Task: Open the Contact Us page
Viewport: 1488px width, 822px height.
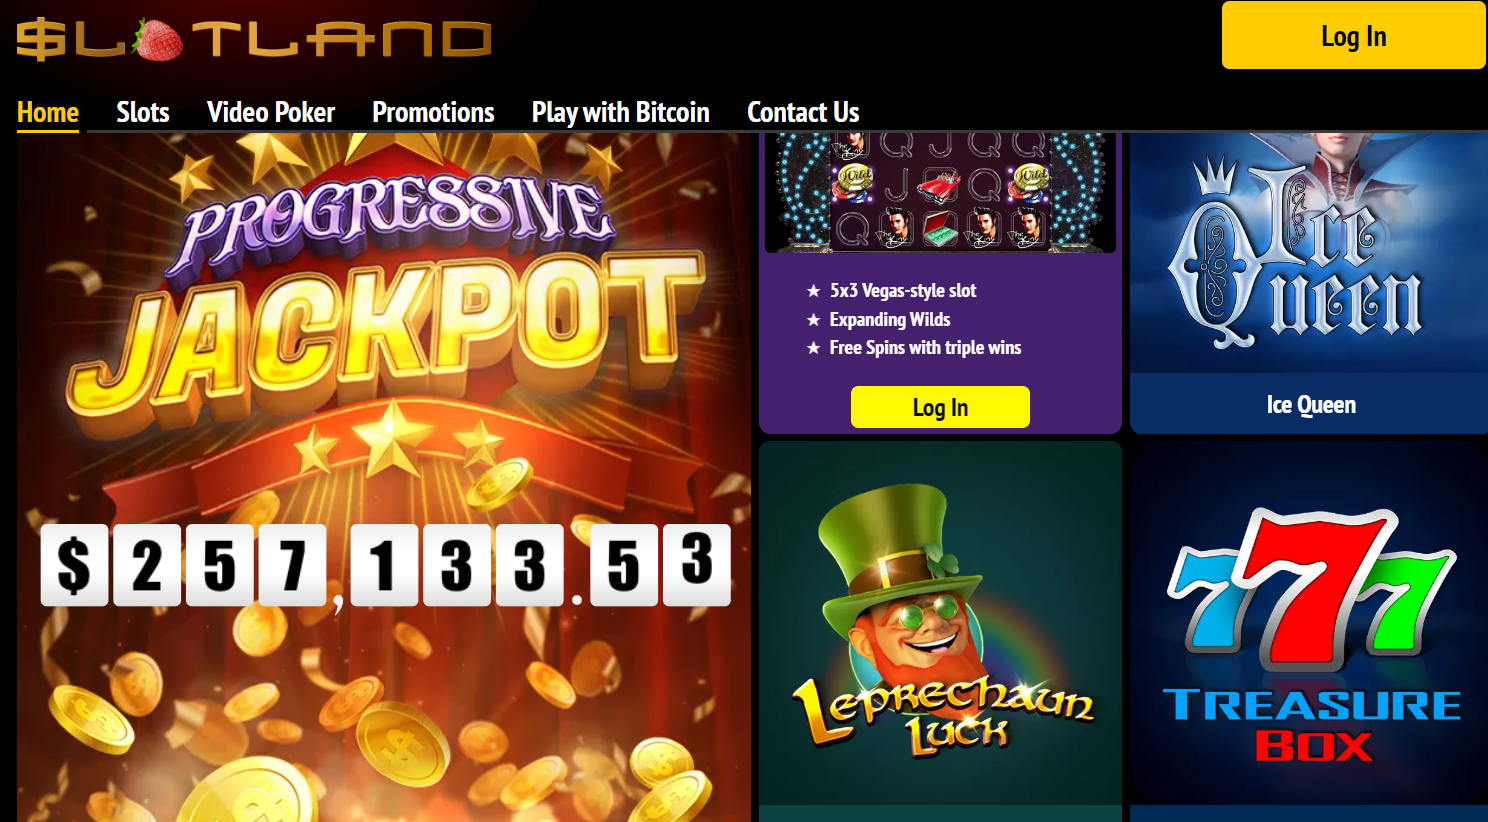Action: [x=803, y=112]
